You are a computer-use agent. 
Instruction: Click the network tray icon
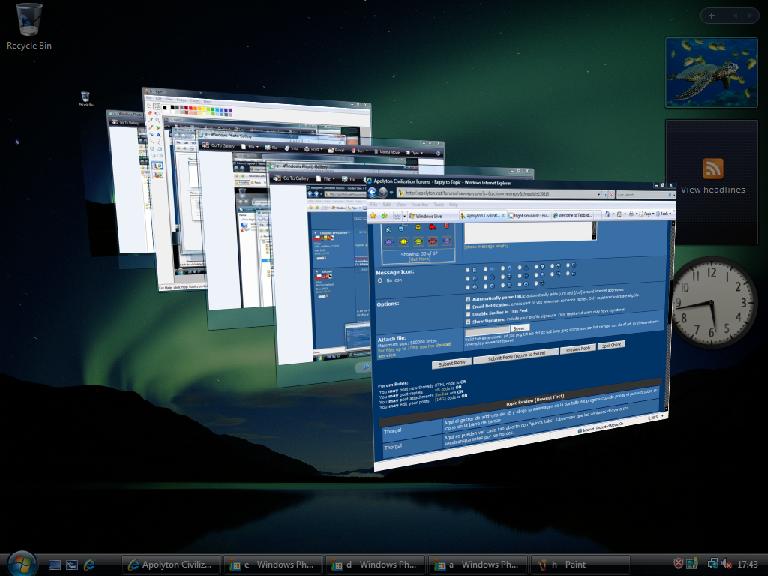click(x=712, y=565)
